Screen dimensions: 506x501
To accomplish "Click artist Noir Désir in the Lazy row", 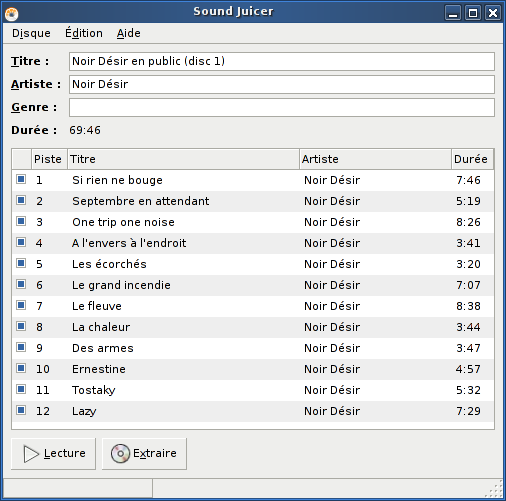I will pyautogui.click(x=332, y=411).
